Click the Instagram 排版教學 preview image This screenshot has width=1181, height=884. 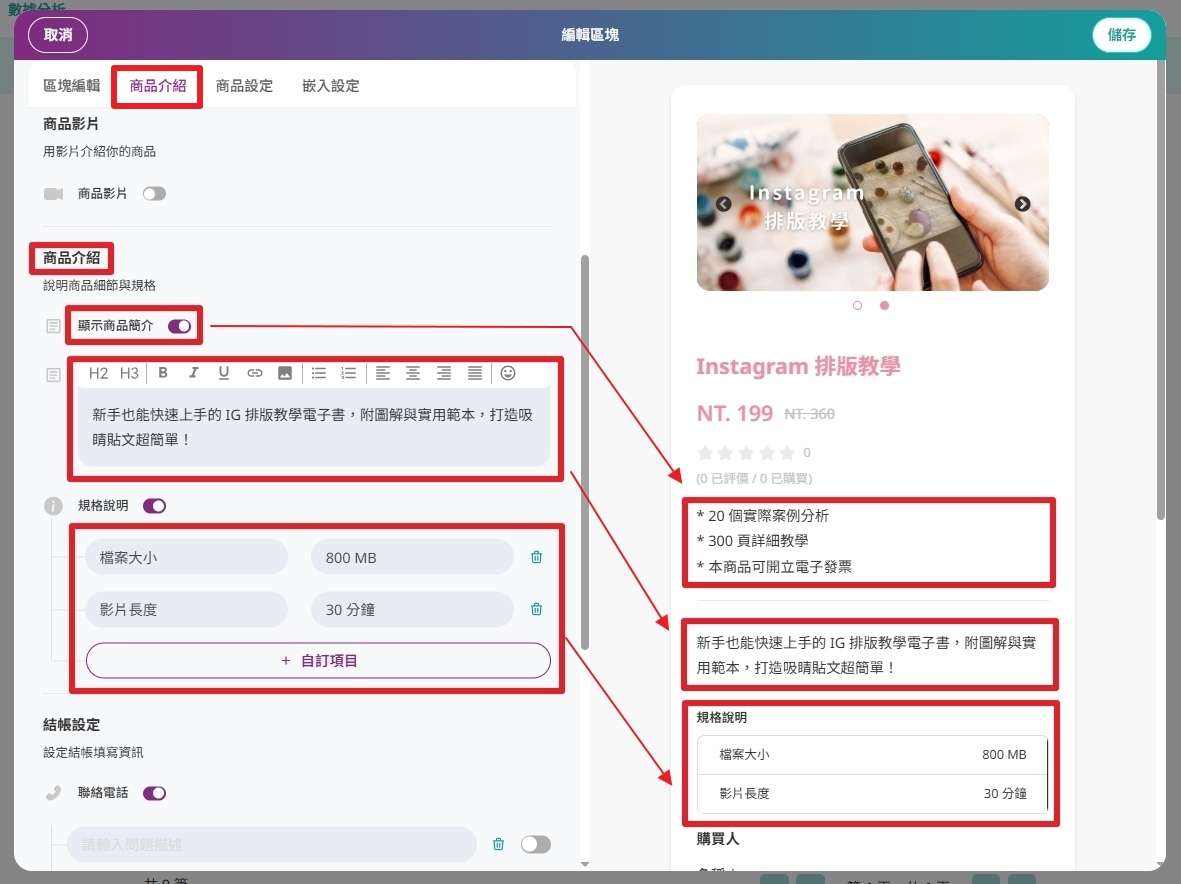872,202
